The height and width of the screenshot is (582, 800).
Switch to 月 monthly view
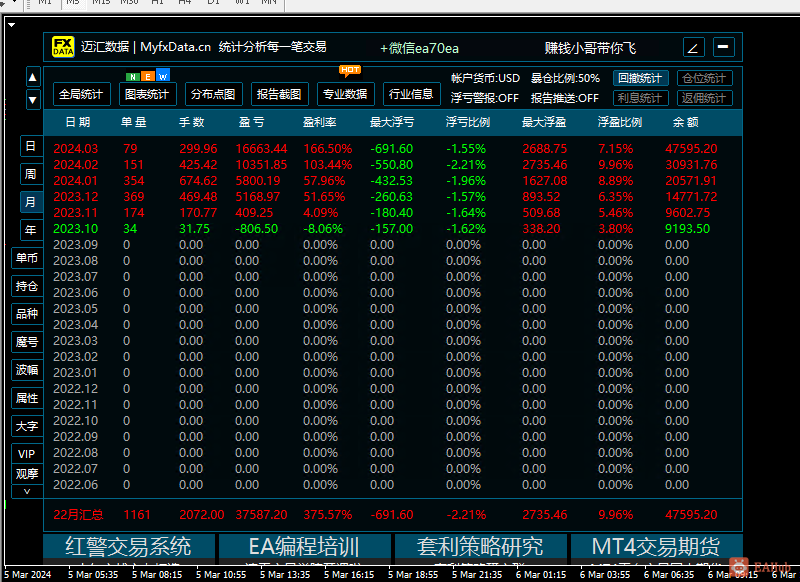point(31,202)
